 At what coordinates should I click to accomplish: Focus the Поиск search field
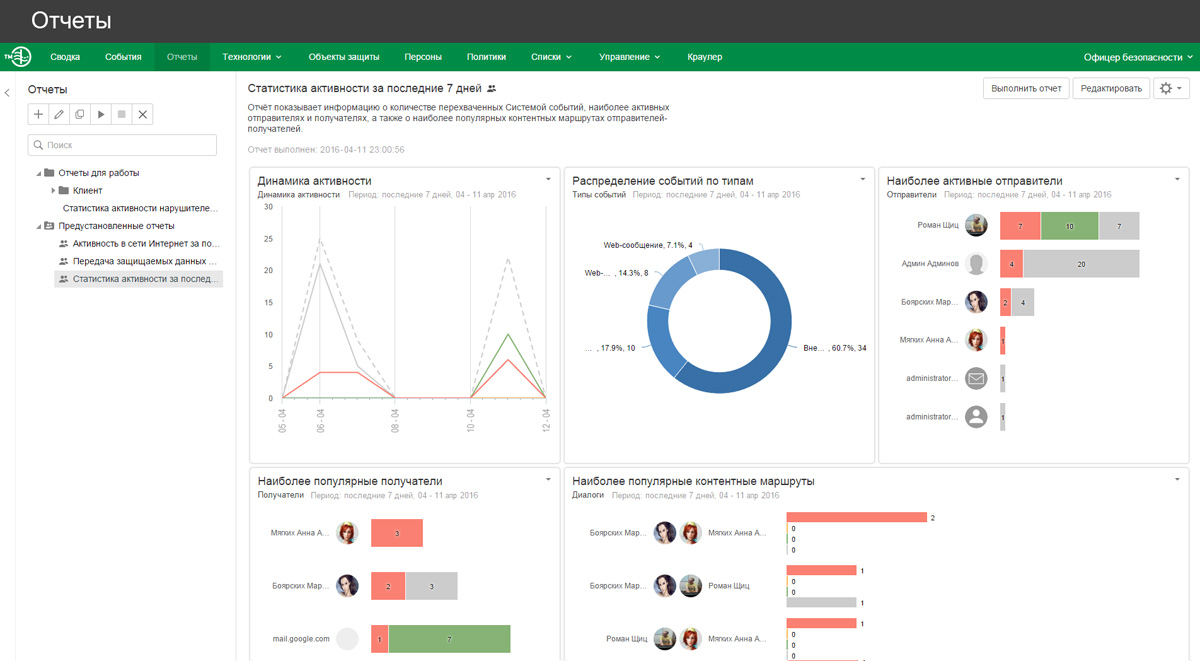(122, 145)
